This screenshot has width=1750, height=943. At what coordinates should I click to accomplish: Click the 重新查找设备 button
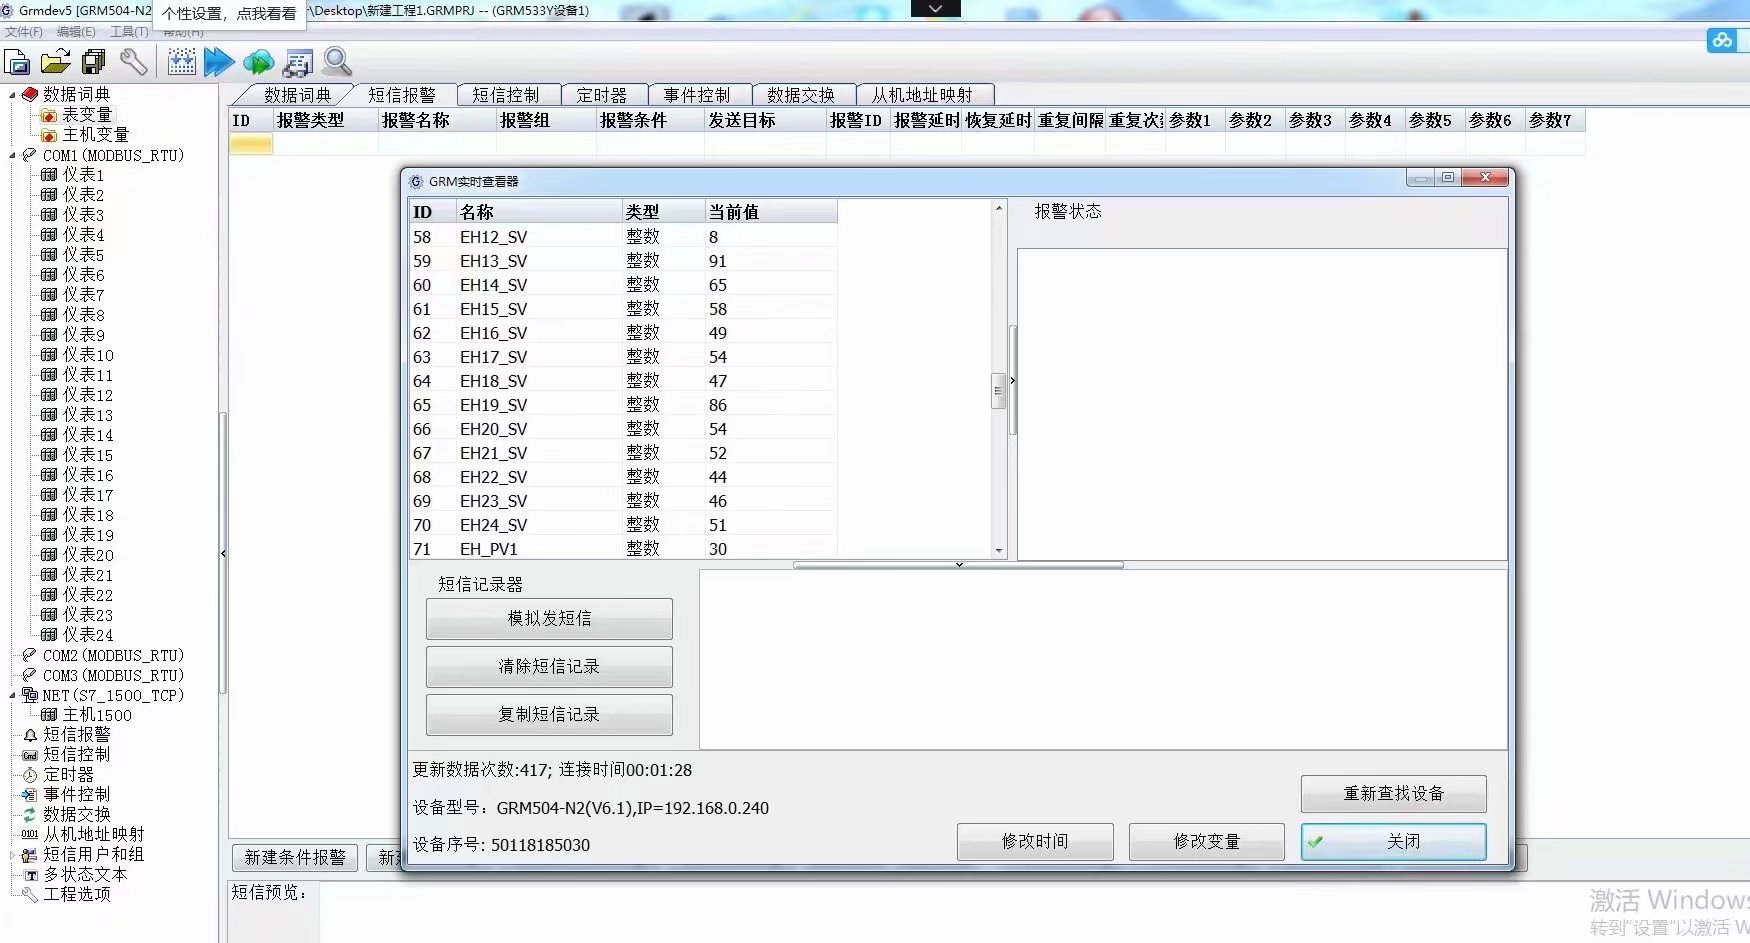pyautogui.click(x=1393, y=794)
